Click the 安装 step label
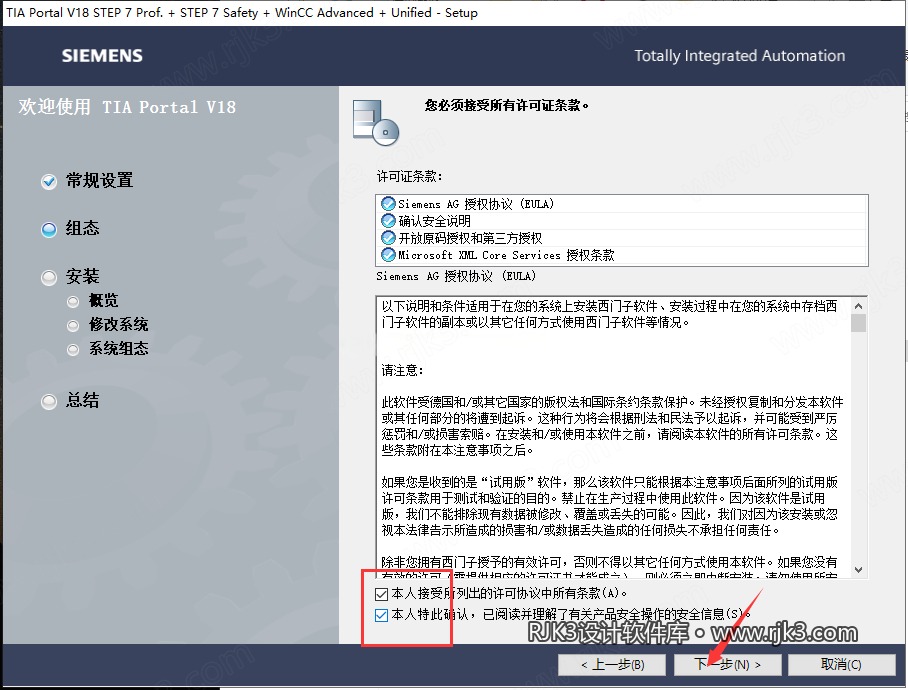 (x=82, y=276)
